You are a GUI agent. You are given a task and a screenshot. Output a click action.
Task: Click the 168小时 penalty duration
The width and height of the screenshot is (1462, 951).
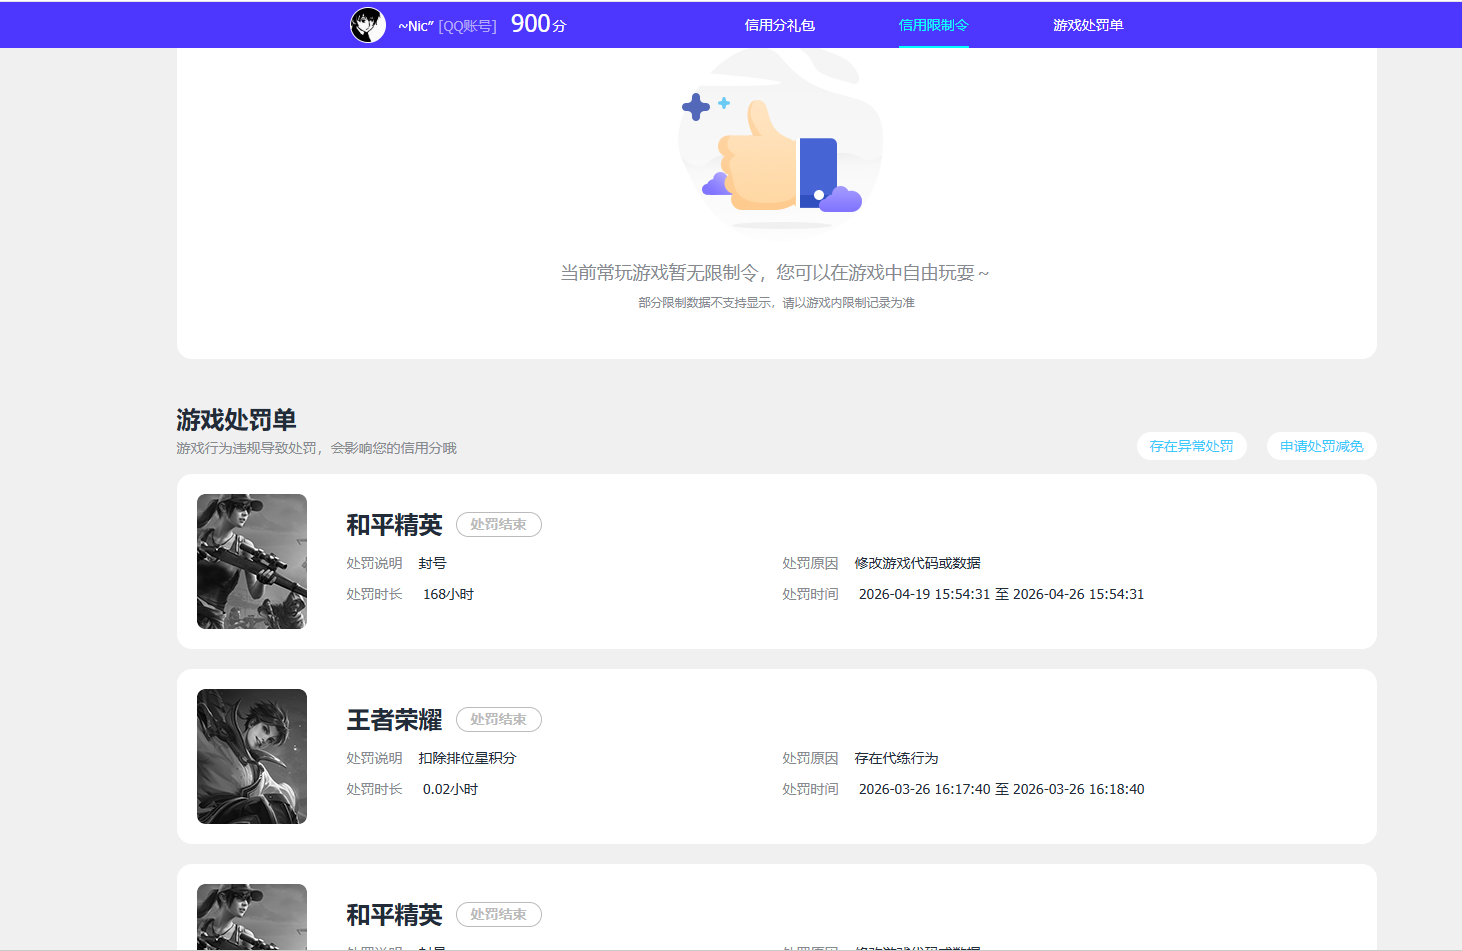(x=448, y=594)
